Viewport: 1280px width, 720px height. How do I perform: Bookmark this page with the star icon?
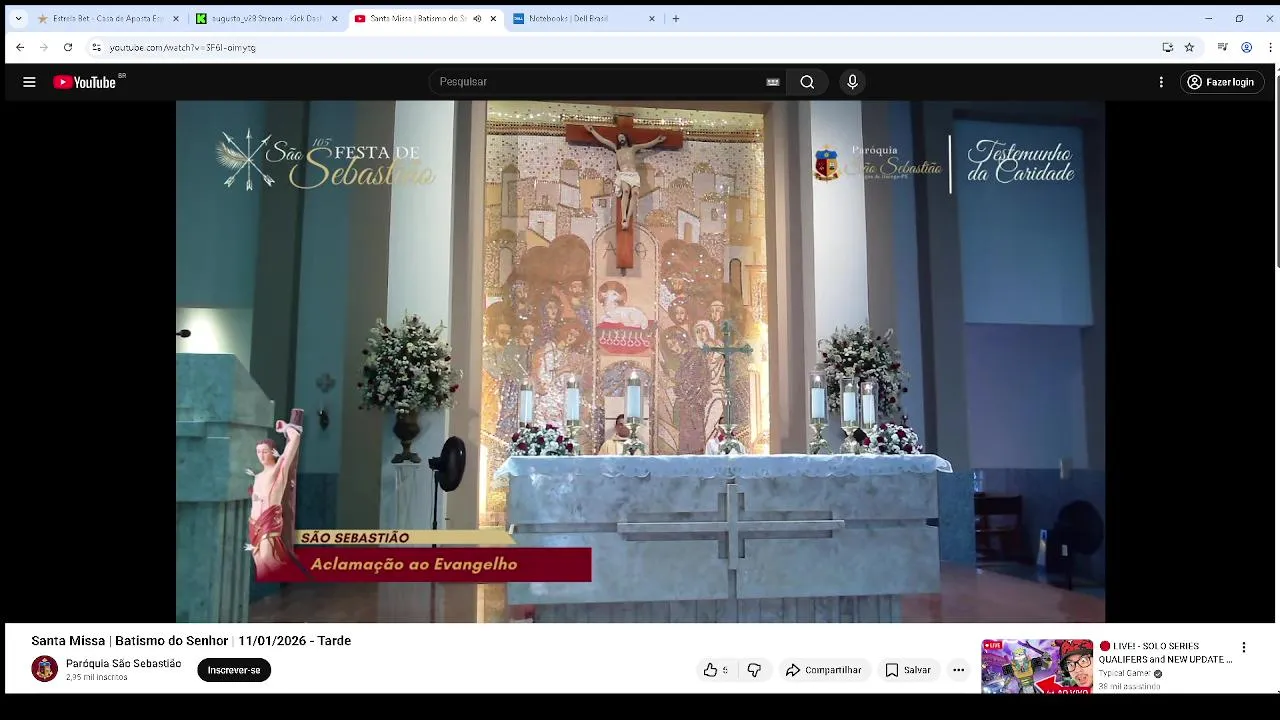[1189, 47]
